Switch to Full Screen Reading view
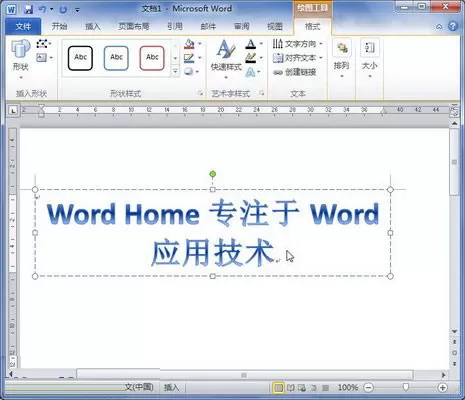The image size is (465, 400). coord(291,387)
